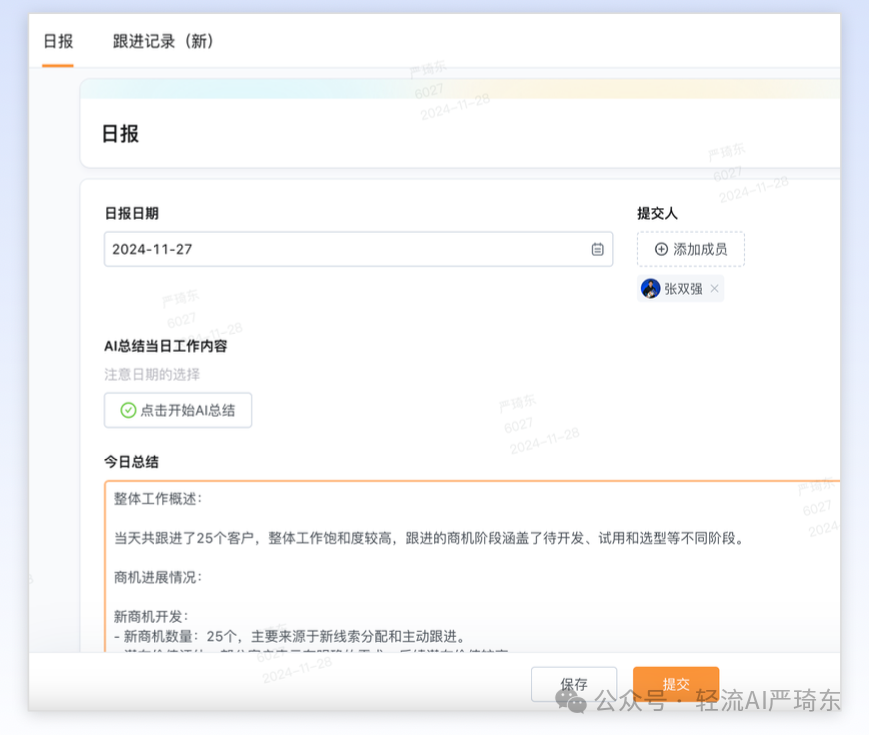Remove member 张双强 using the × icon
Image resolution: width=869 pixels, height=735 pixels.
click(x=715, y=288)
